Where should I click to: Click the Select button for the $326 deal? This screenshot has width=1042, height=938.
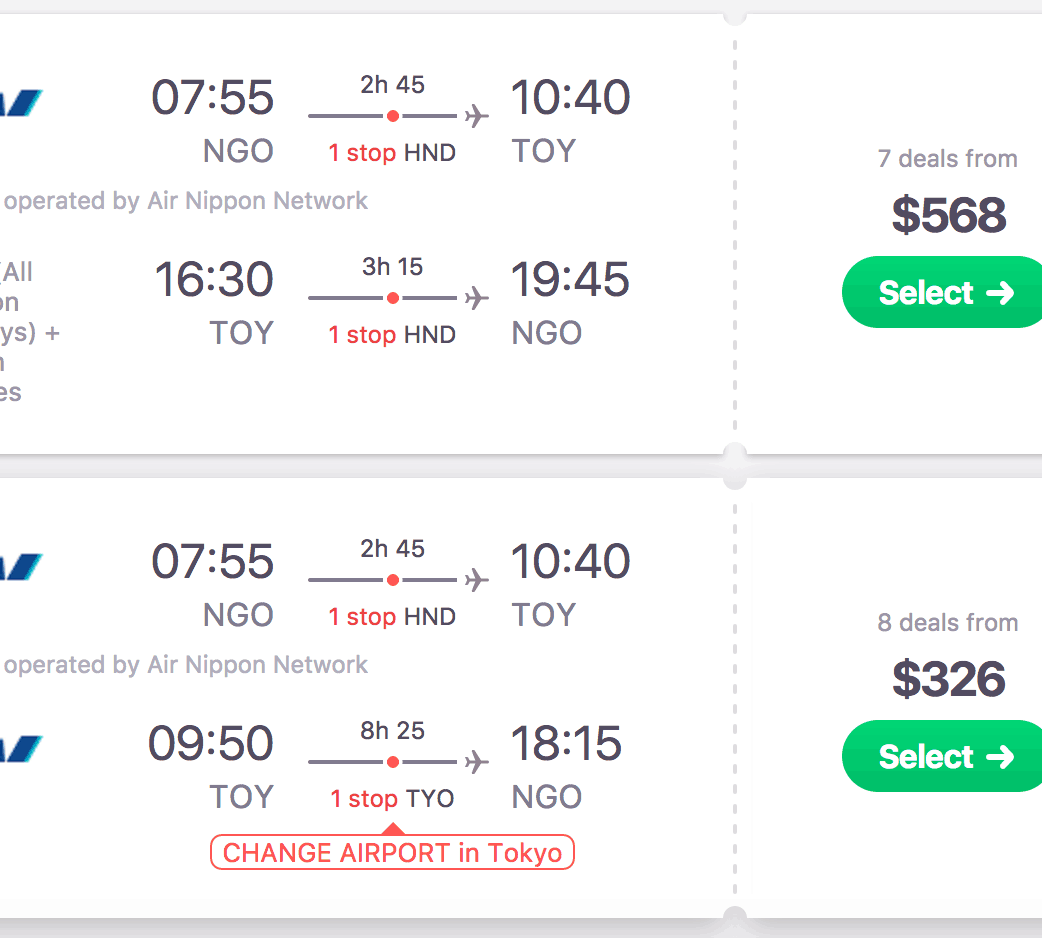(x=945, y=756)
